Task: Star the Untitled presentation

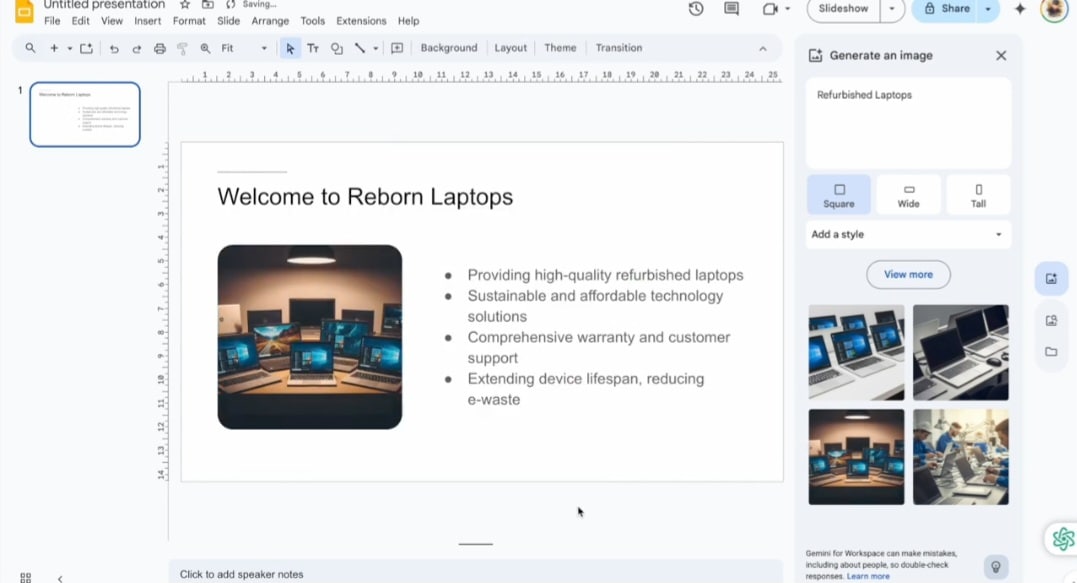Action: (185, 5)
